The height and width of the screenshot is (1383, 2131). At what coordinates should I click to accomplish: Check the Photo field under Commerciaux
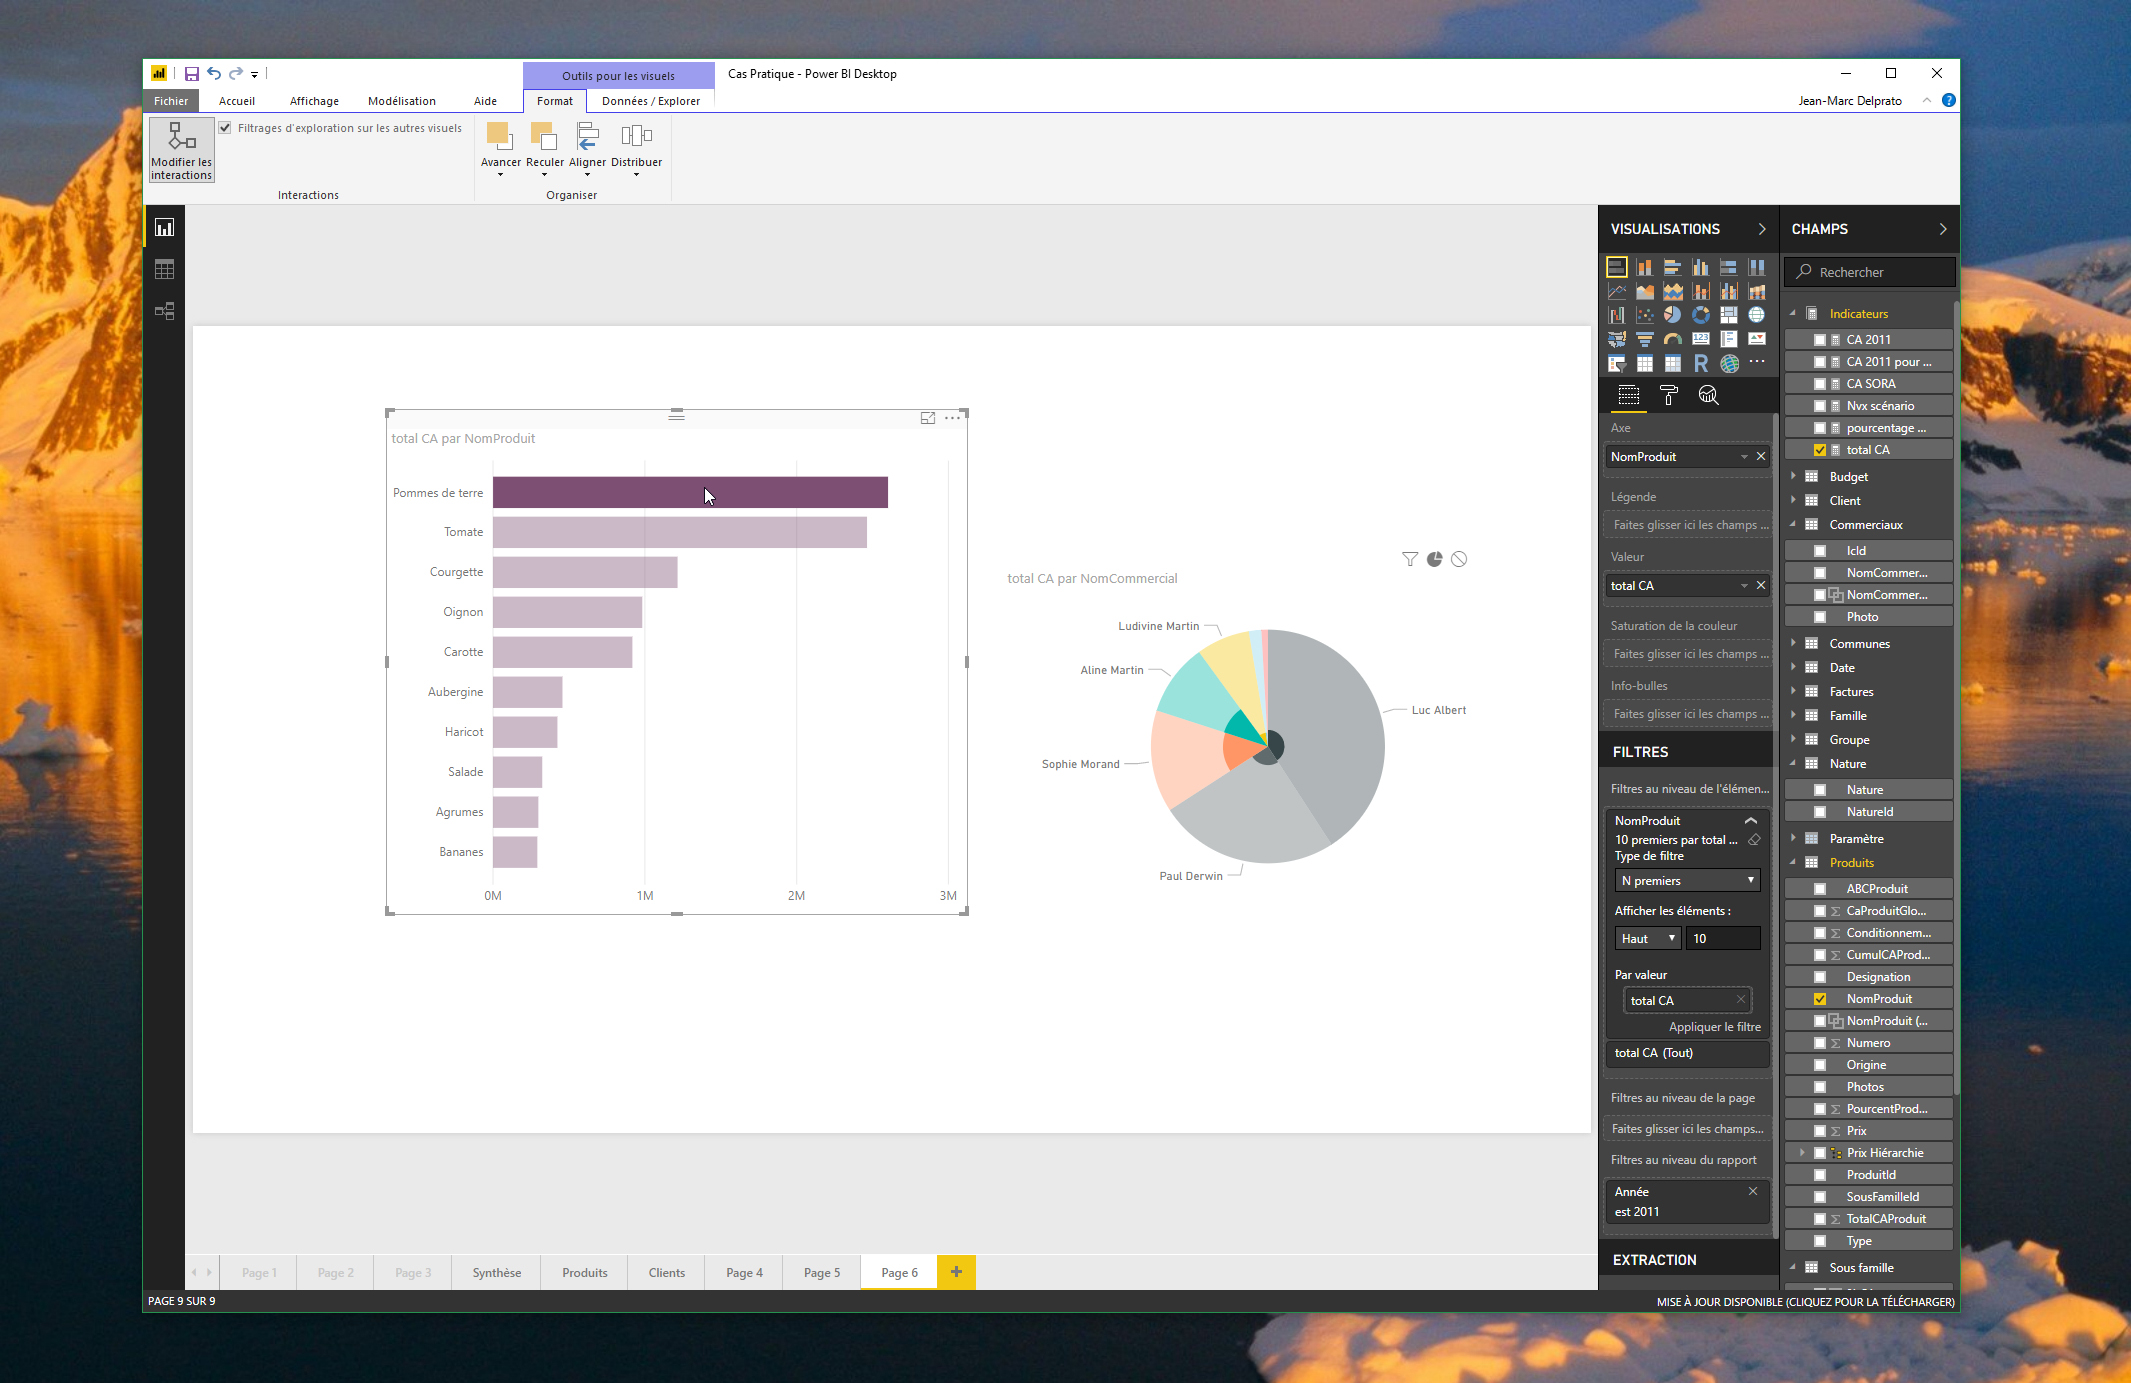(x=1820, y=617)
